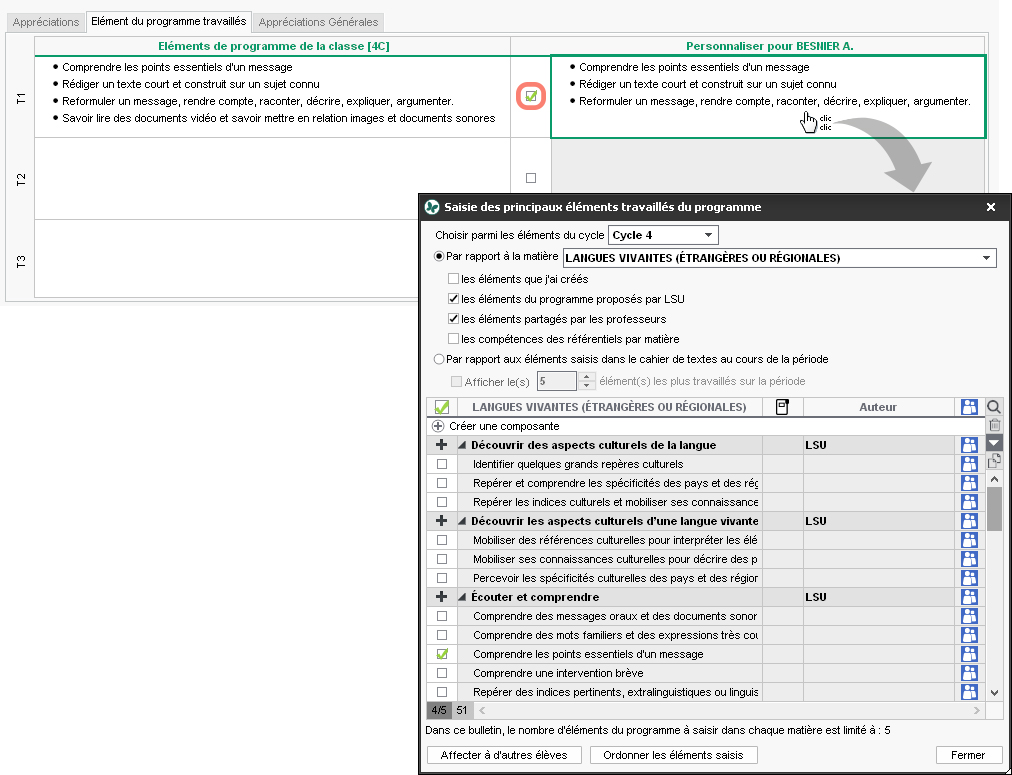Uncheck the T1 personalization checkbox
Image resolution: width=1012 pixels, height=775 pixels.
(531, 96)
